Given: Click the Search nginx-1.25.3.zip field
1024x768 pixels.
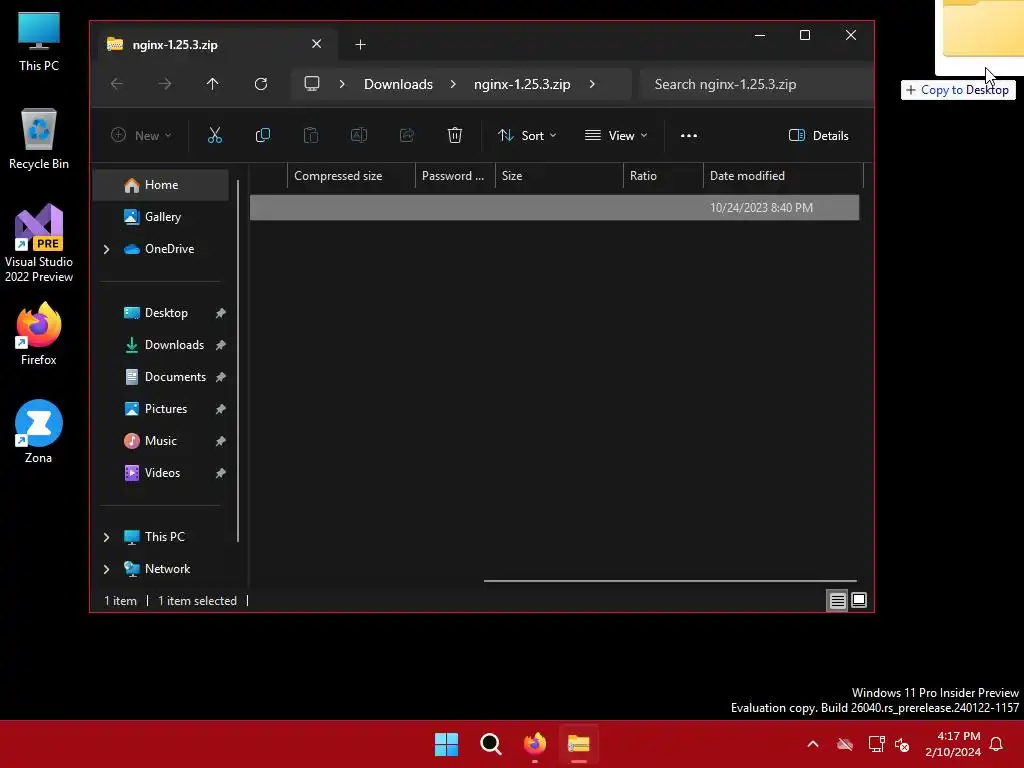Looking at the screenshot, I should point(756,84).
